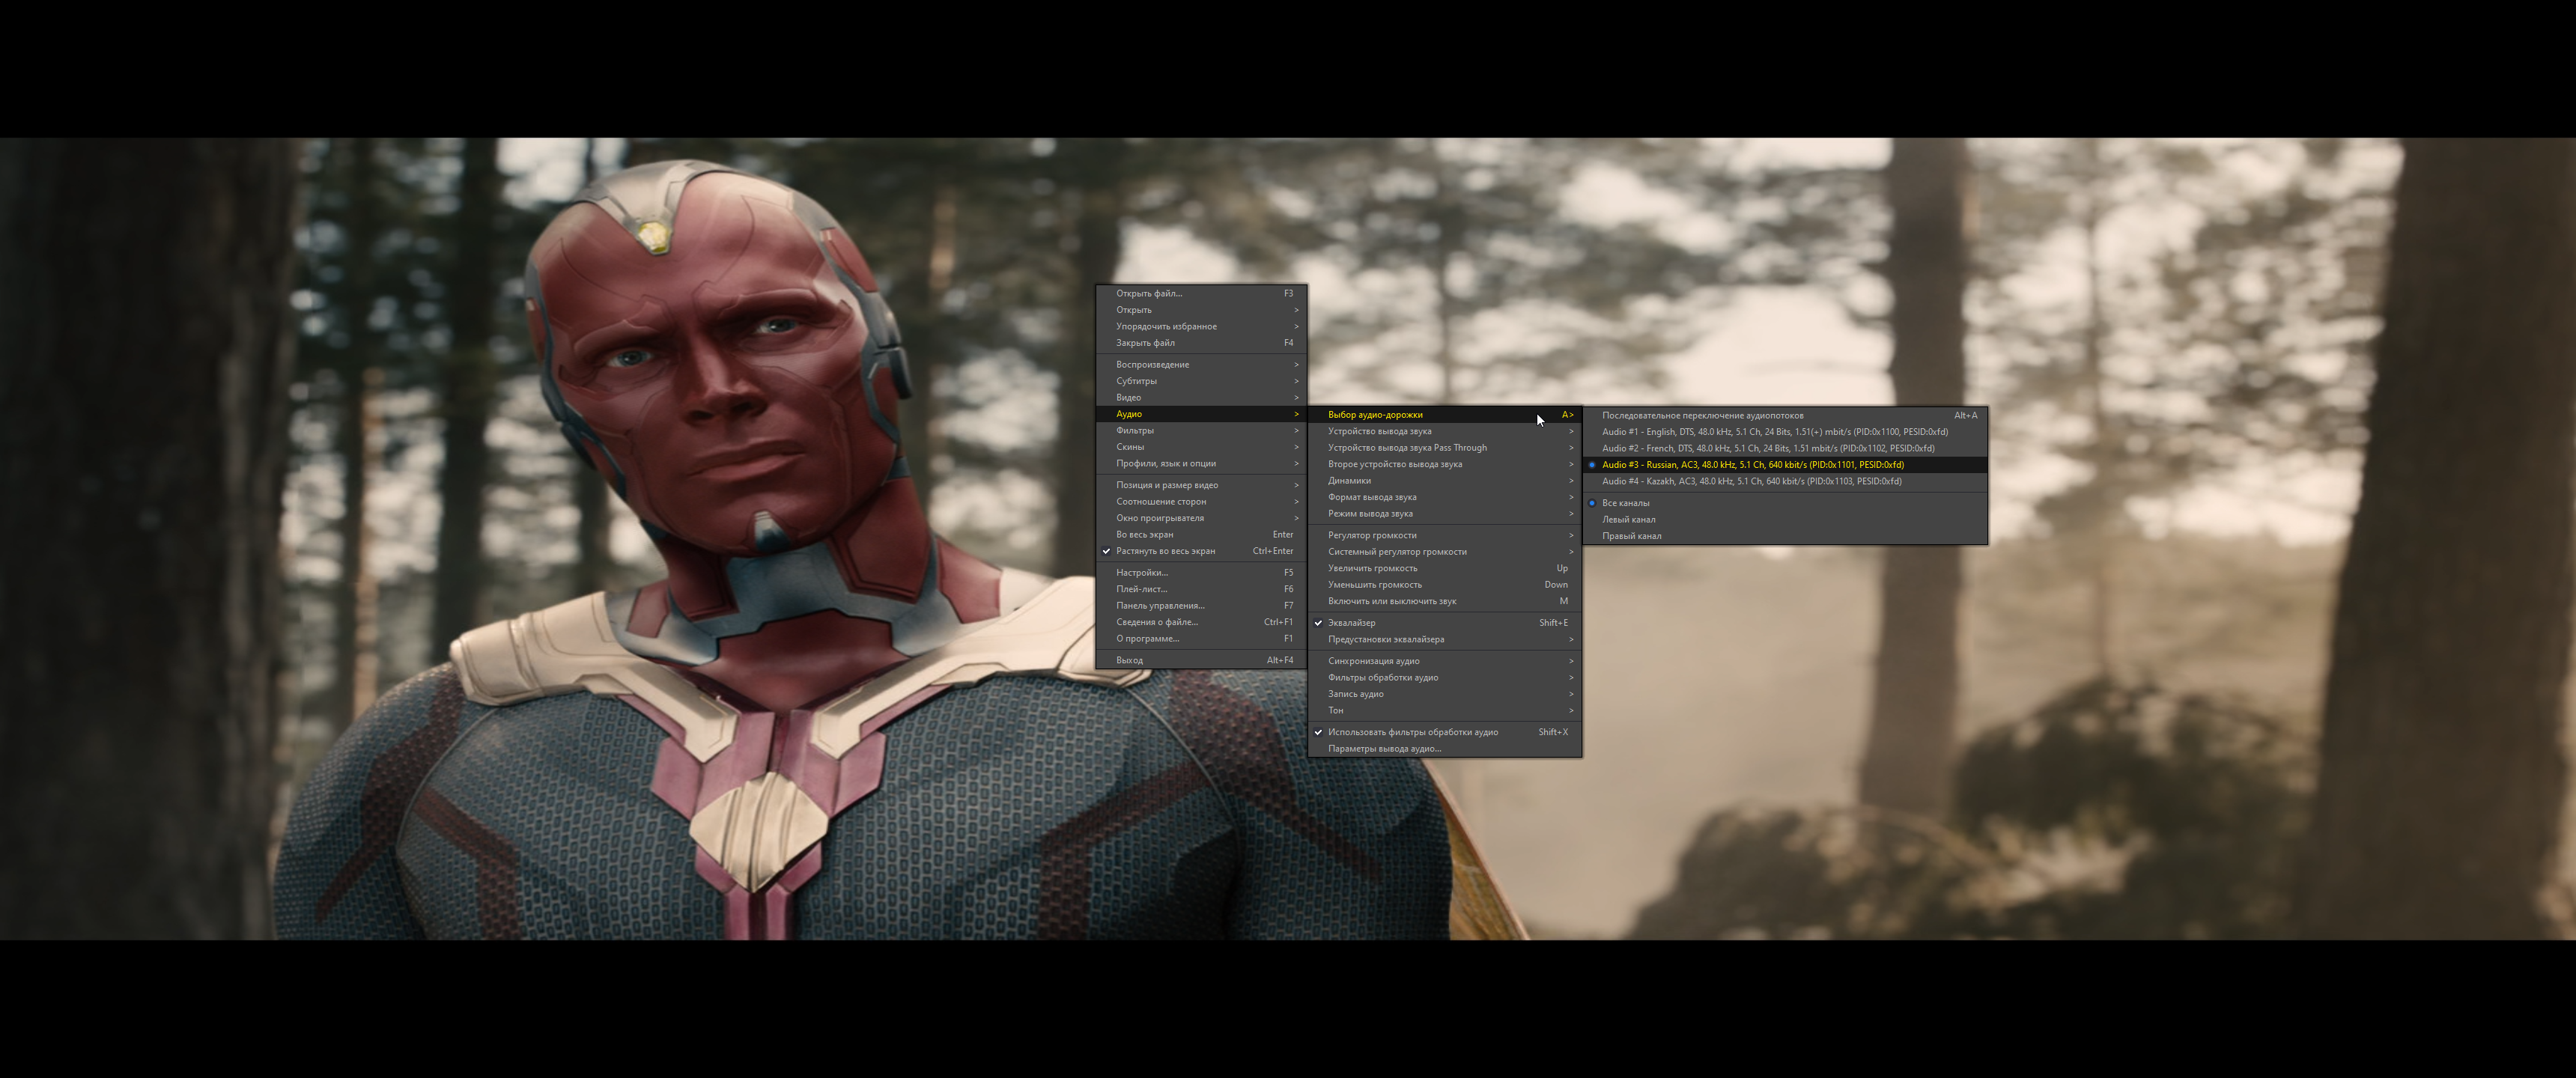Viewport: 2576px width, 1078px height.
Task: Expand 'Видео' submenu
Action: coord(1201,397)
